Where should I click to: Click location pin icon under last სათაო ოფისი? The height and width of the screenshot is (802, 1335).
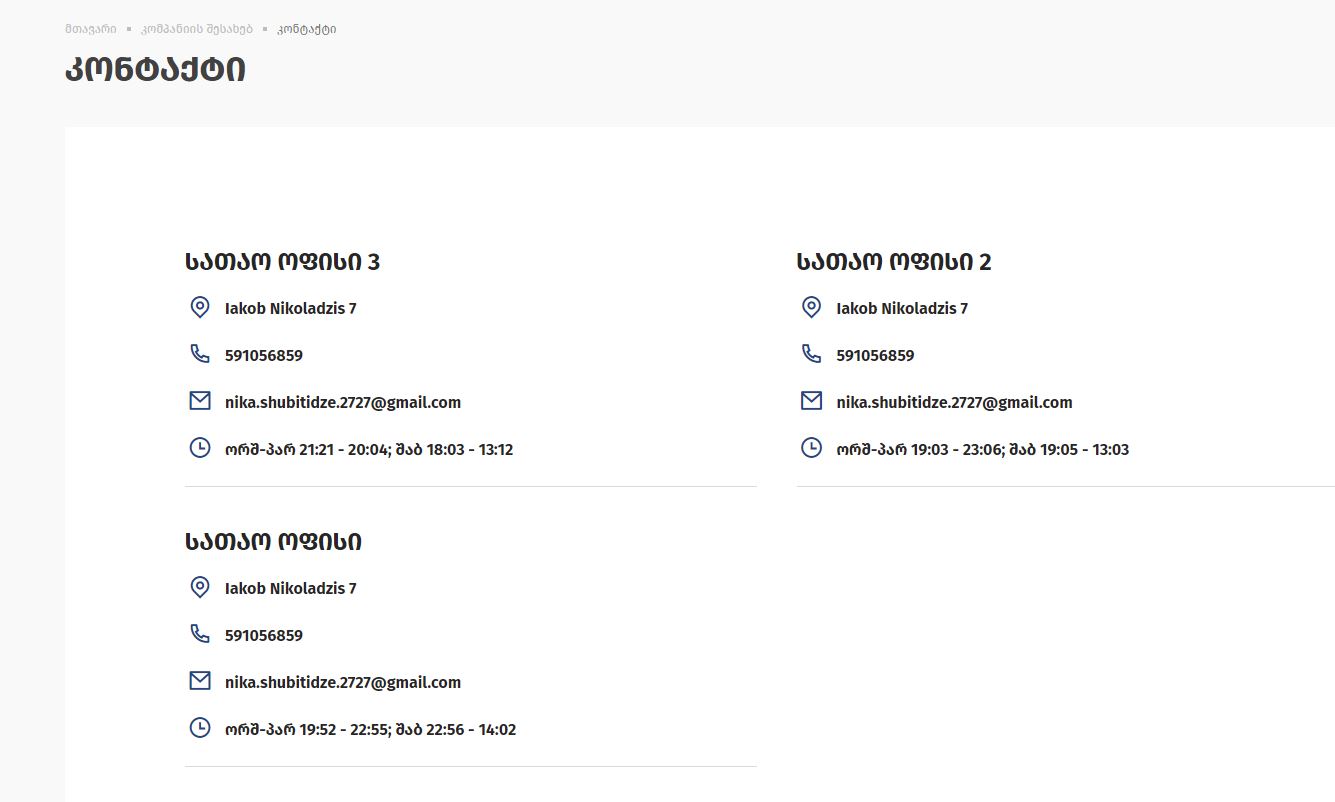(200, 587)
